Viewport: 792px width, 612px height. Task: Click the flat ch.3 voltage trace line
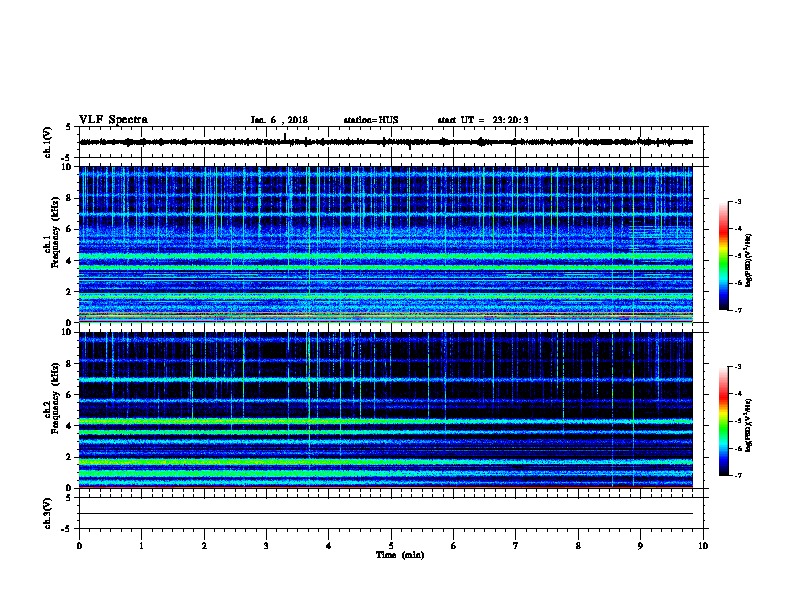[x=386, y=514]
